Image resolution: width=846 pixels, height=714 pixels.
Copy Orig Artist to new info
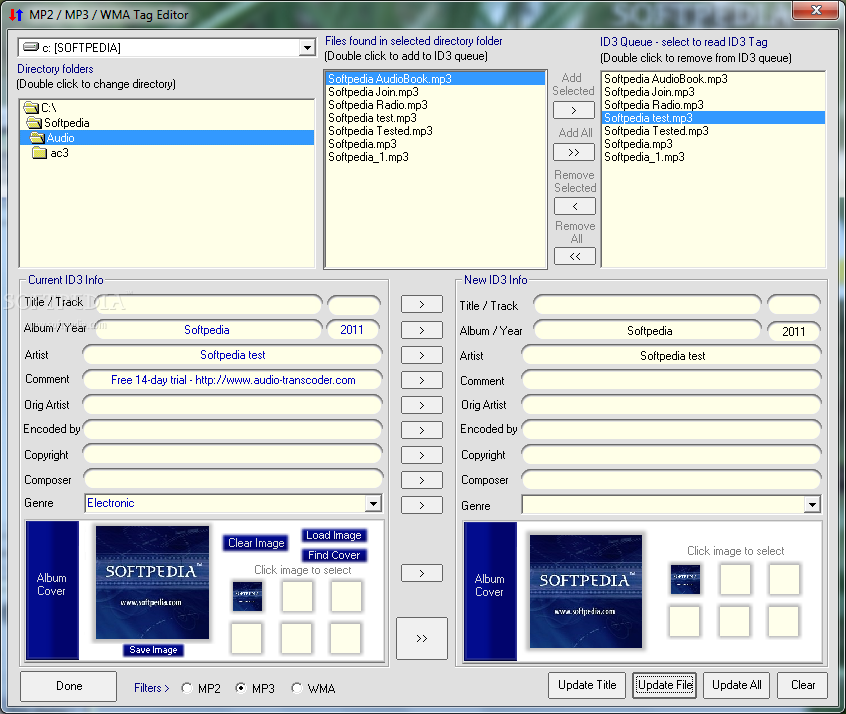click(422, 405)
